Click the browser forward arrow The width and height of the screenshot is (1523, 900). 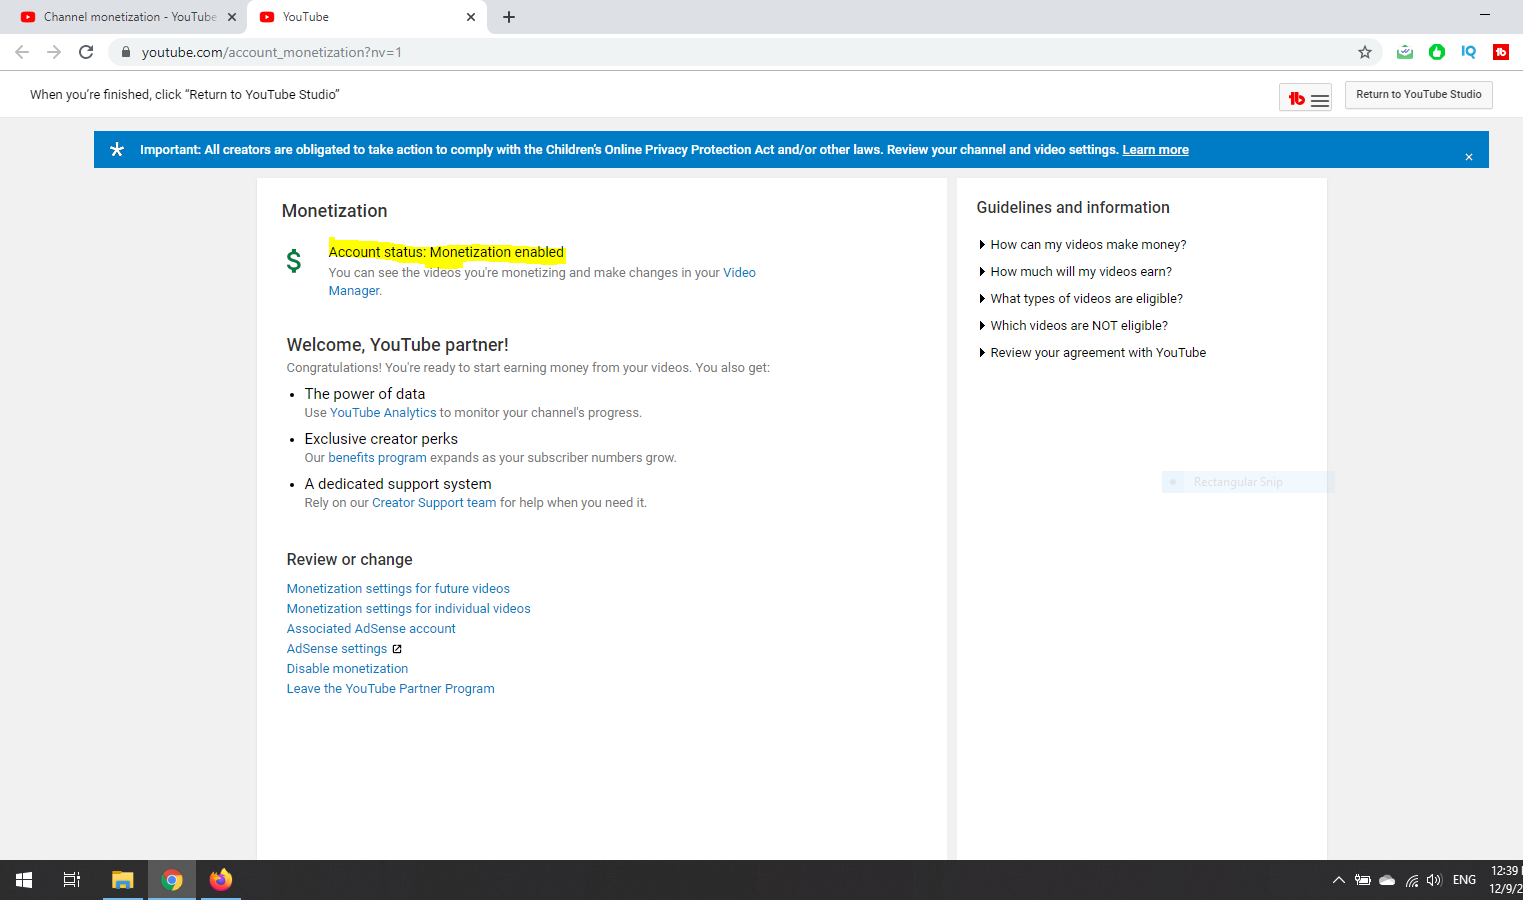54,52
